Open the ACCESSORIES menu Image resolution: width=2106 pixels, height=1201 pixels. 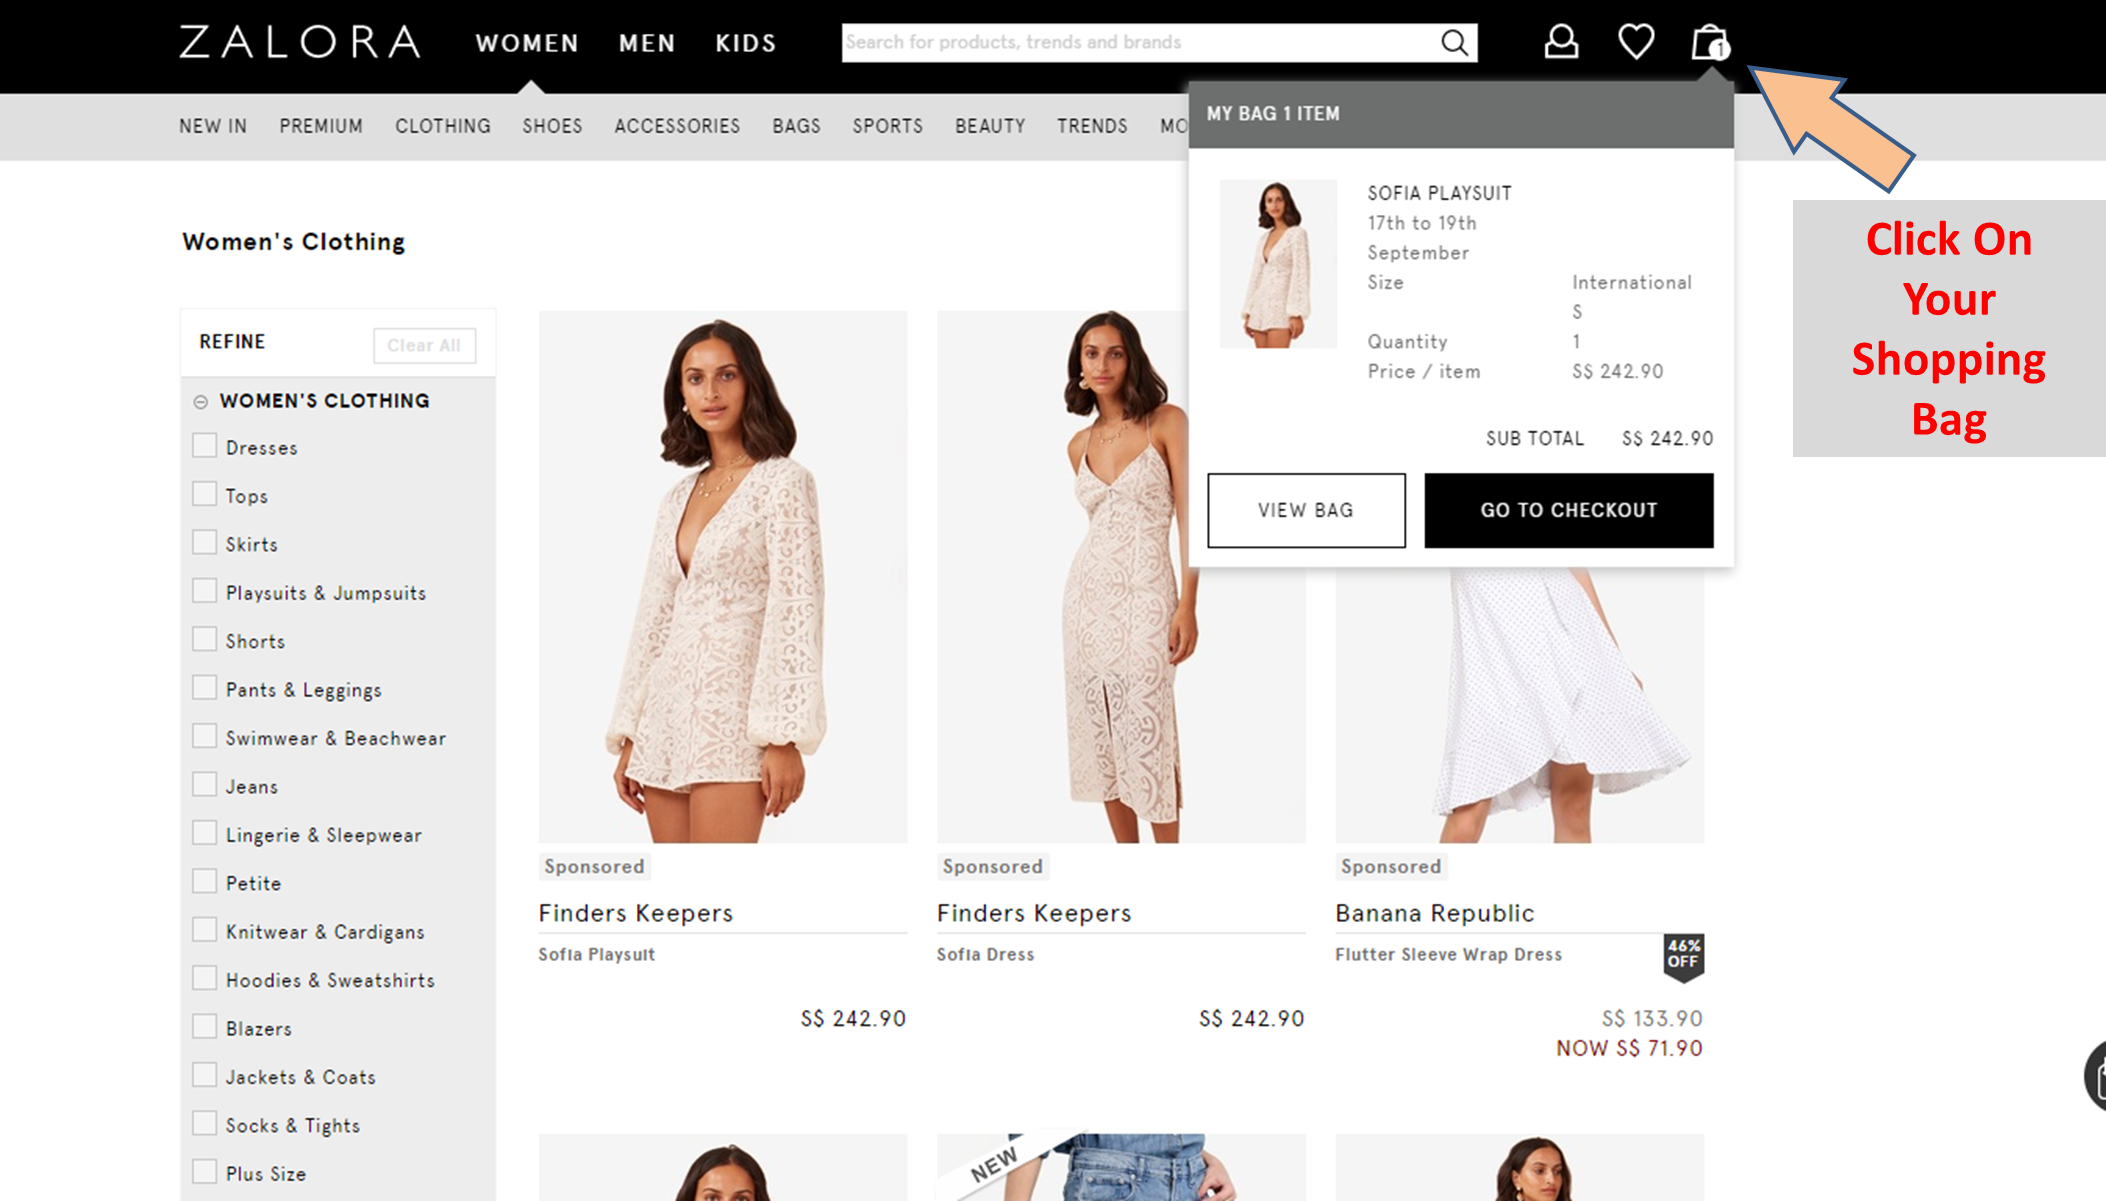coord(677,126)
